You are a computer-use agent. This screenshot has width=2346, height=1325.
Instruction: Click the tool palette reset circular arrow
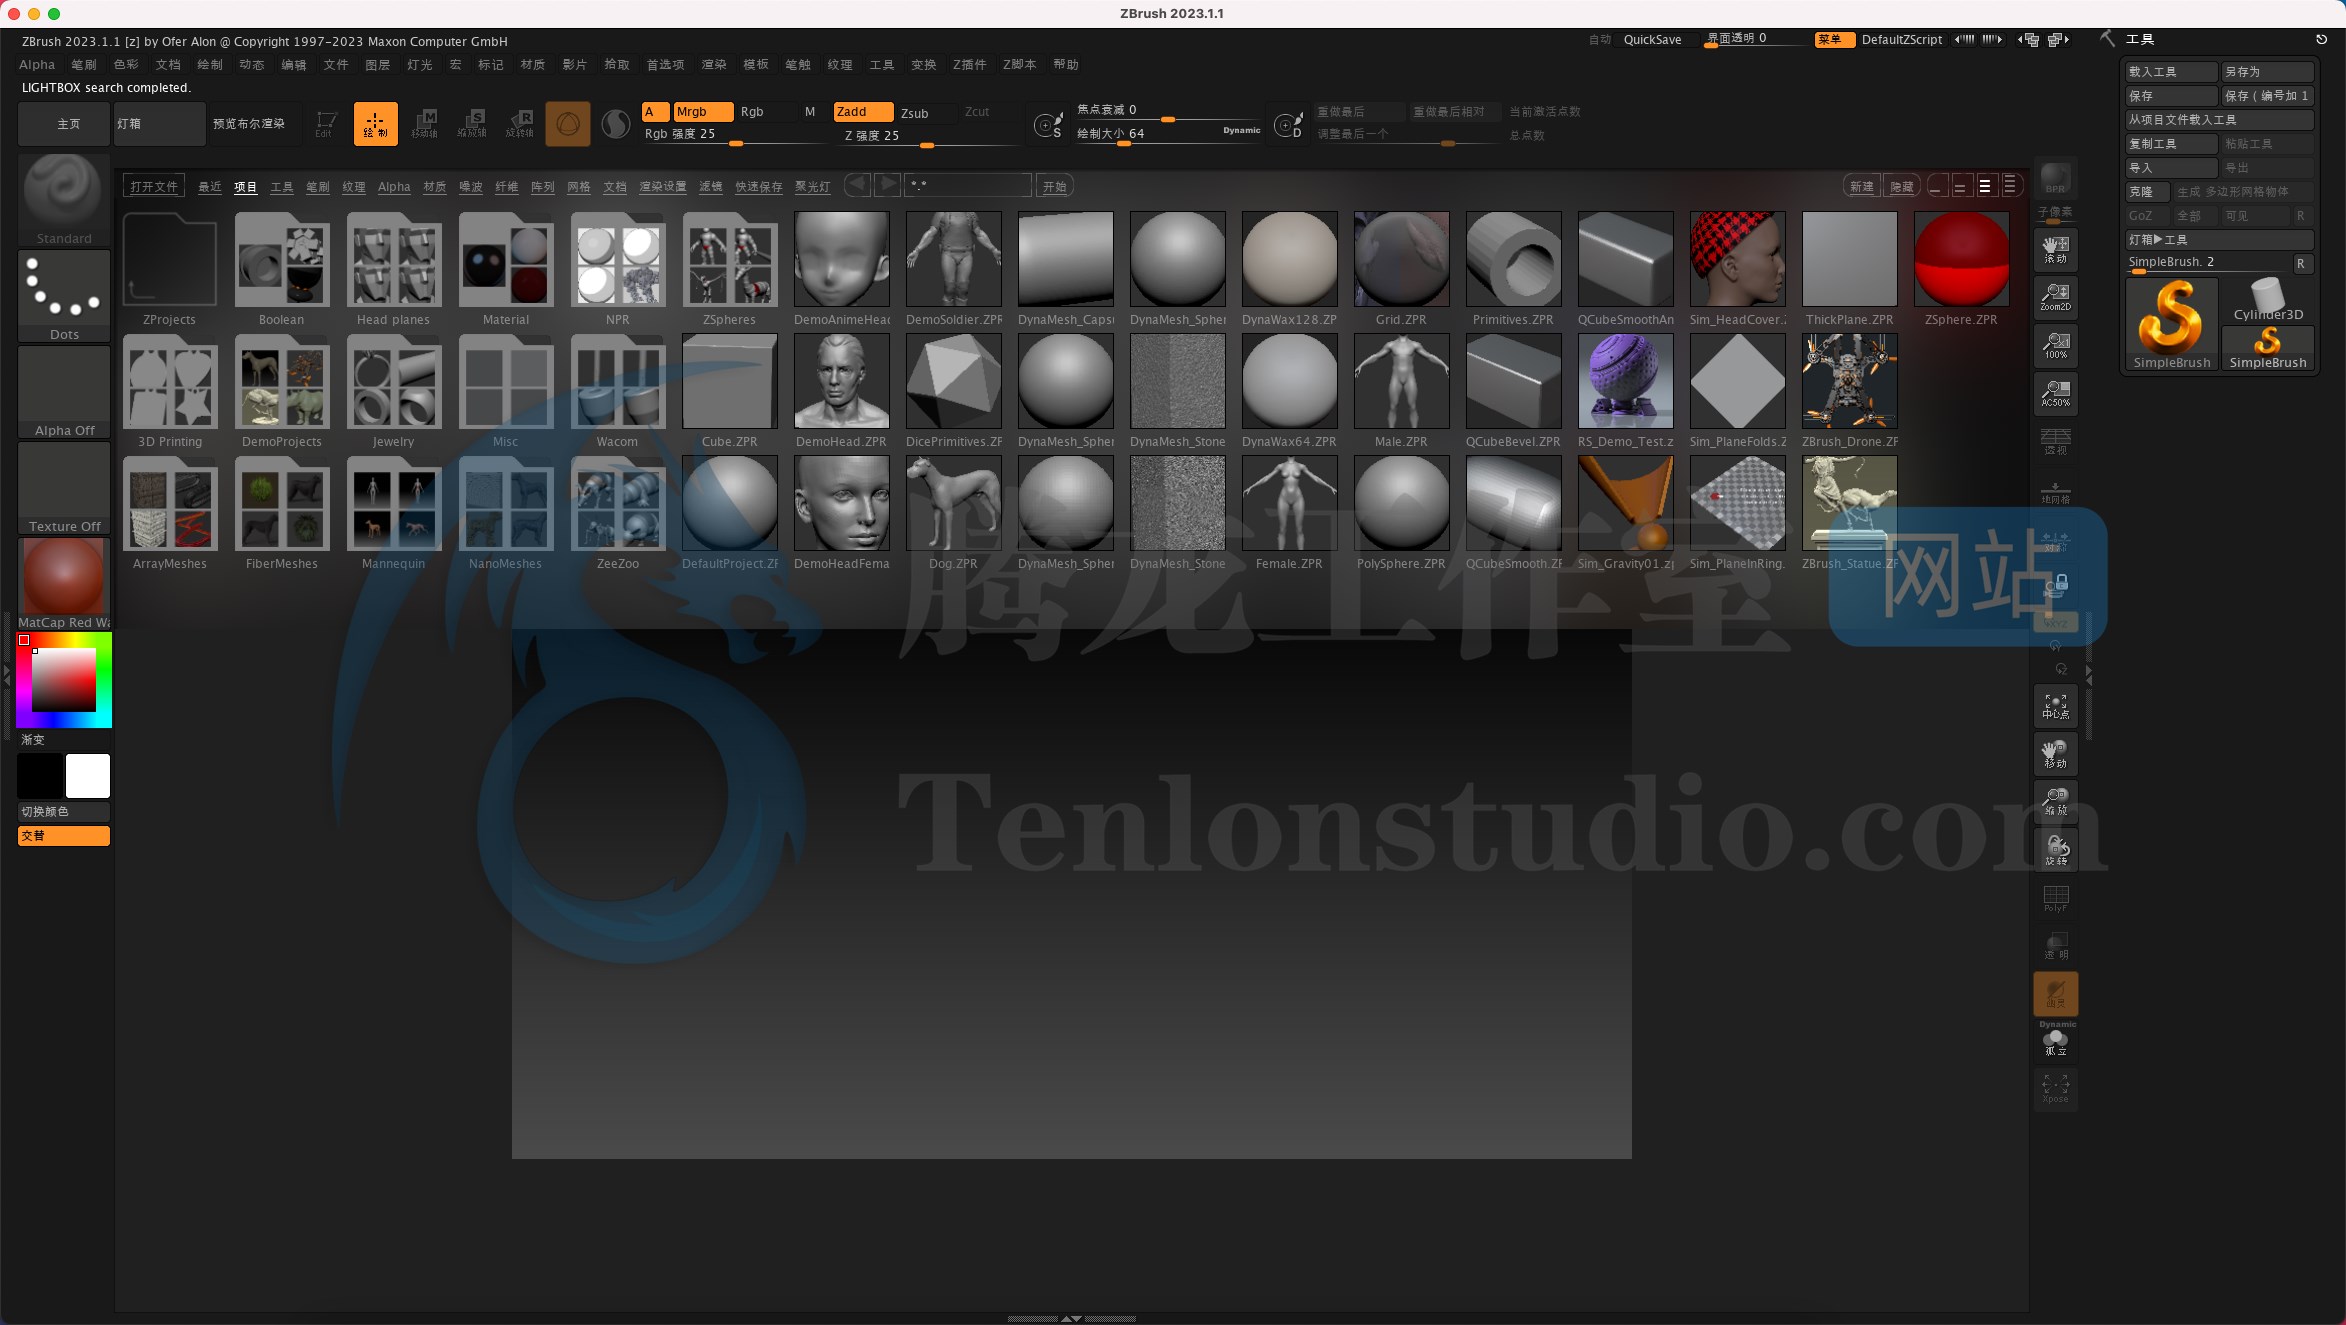tap(2321, 39)
